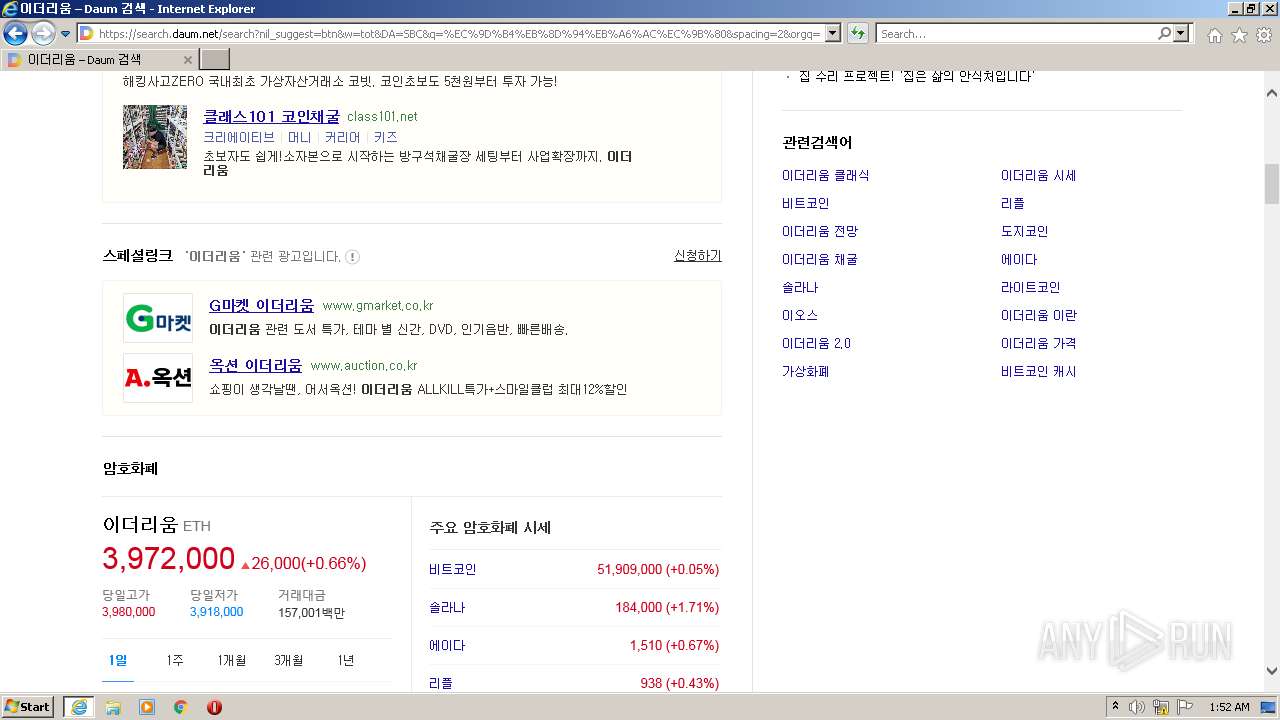The height and width of the screenshot is (720, 1280).
Task: Select the 1주 chart period tab
Action: click(174, 660)
